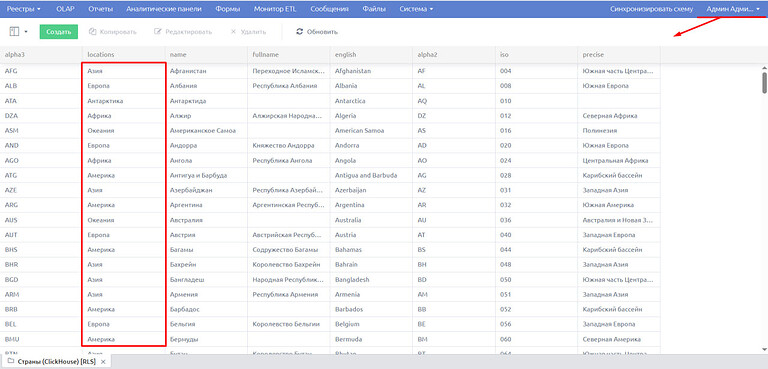Select the AUT alpha3 cell
Image resolution: width=768 pixels, height=369 pixels.
click(x=41, y=235)
